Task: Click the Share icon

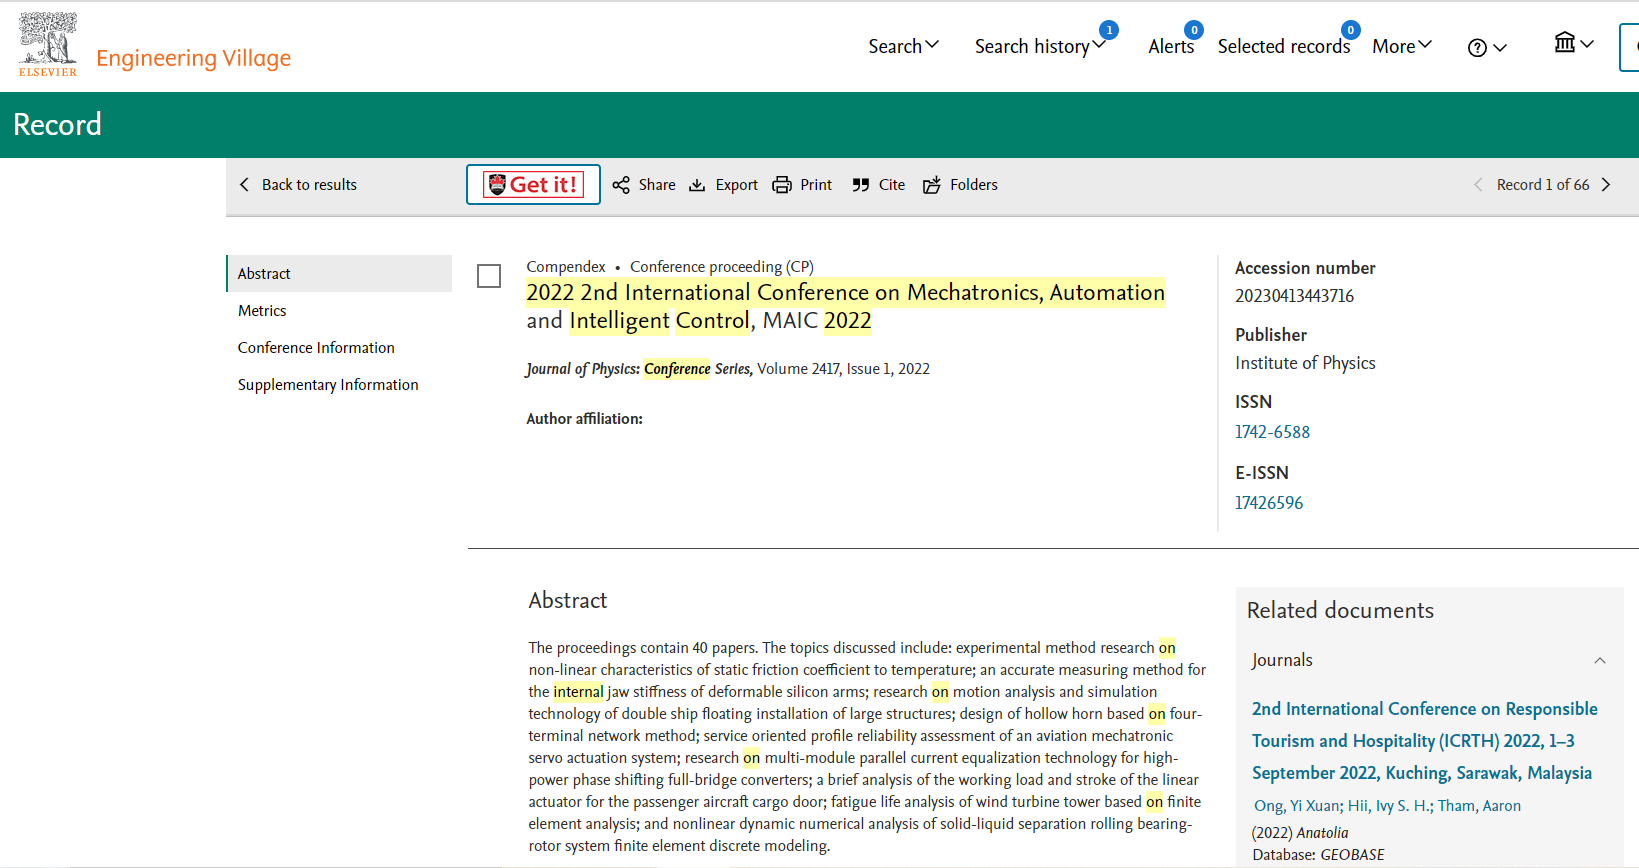Action: [621, 185]
